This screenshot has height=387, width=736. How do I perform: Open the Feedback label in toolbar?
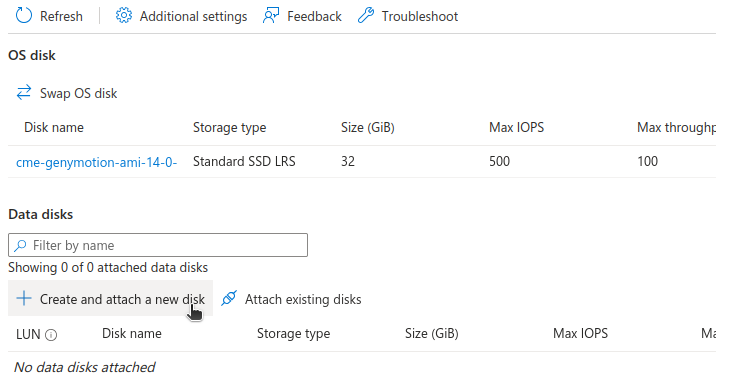[x=314, y=16]
